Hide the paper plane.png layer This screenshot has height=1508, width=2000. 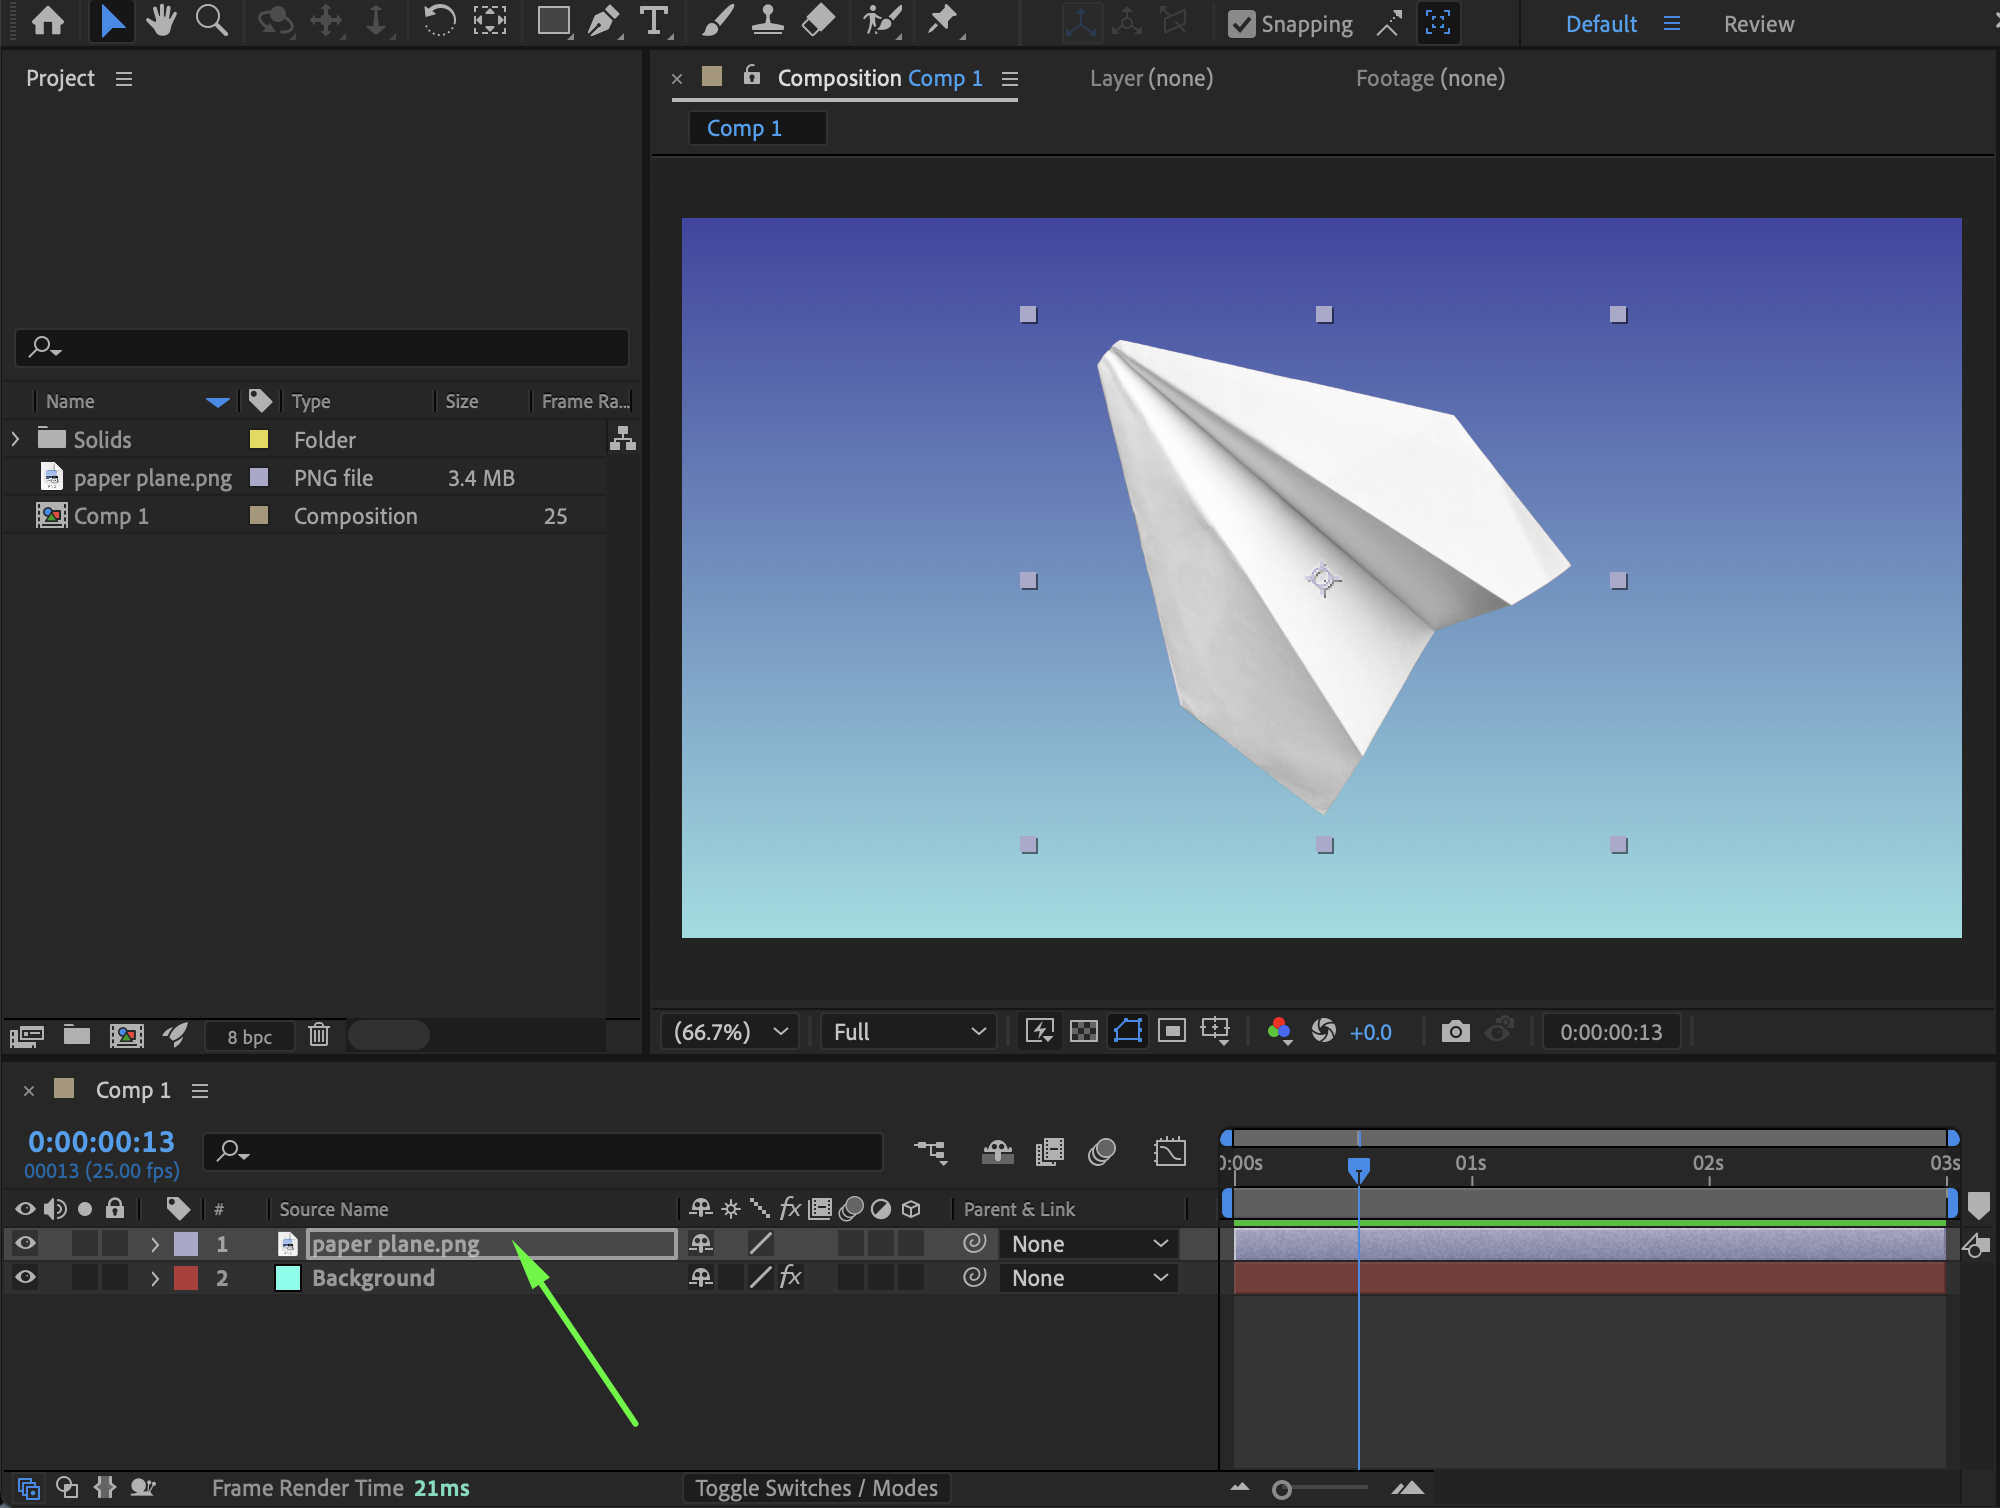26,1243
